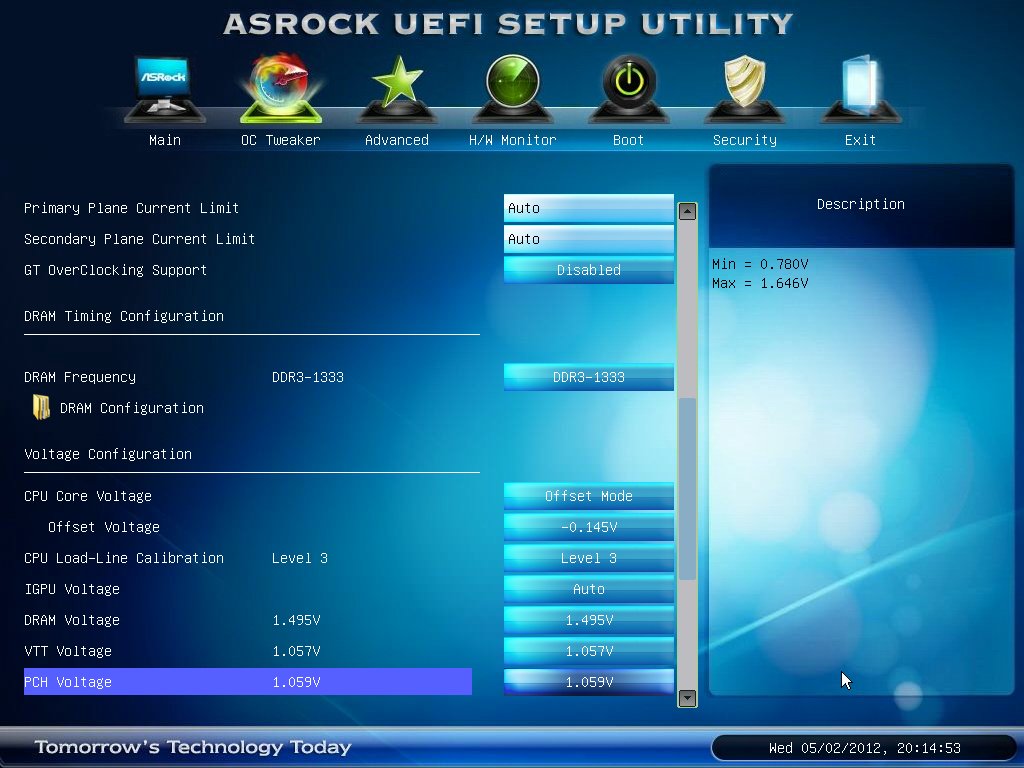Screen dimensions: 1024x768
Task: Open the Main monitor icon
Action: click(165, 88)
